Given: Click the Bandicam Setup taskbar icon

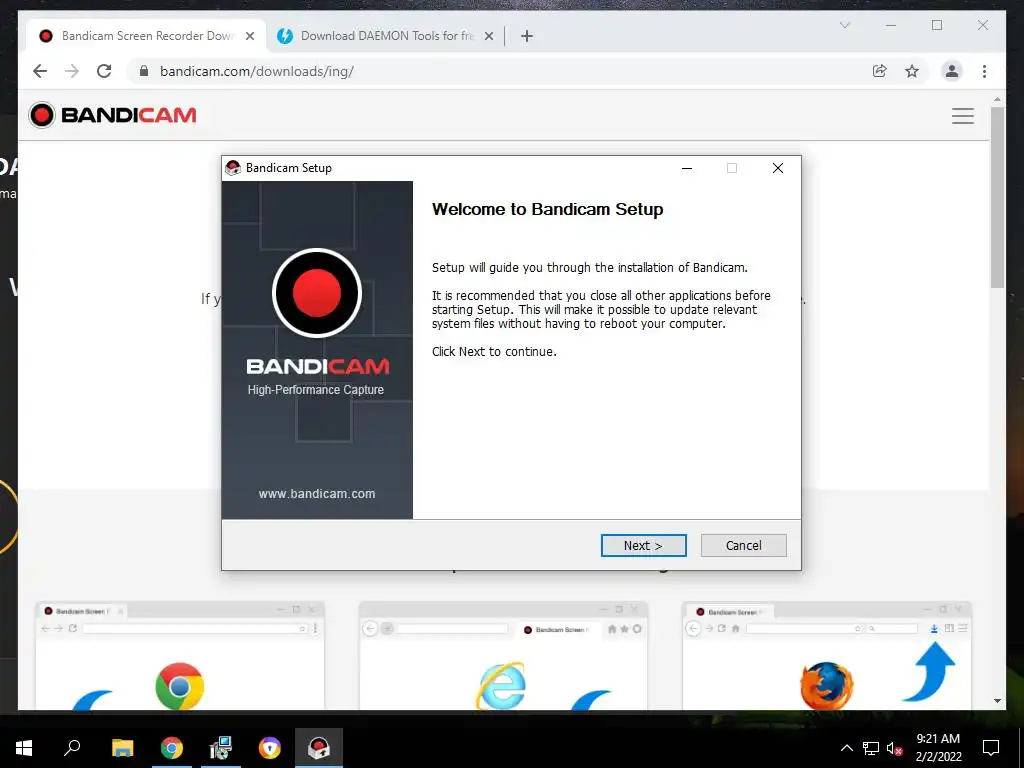Looking at the screenshot, I should 319,748.
